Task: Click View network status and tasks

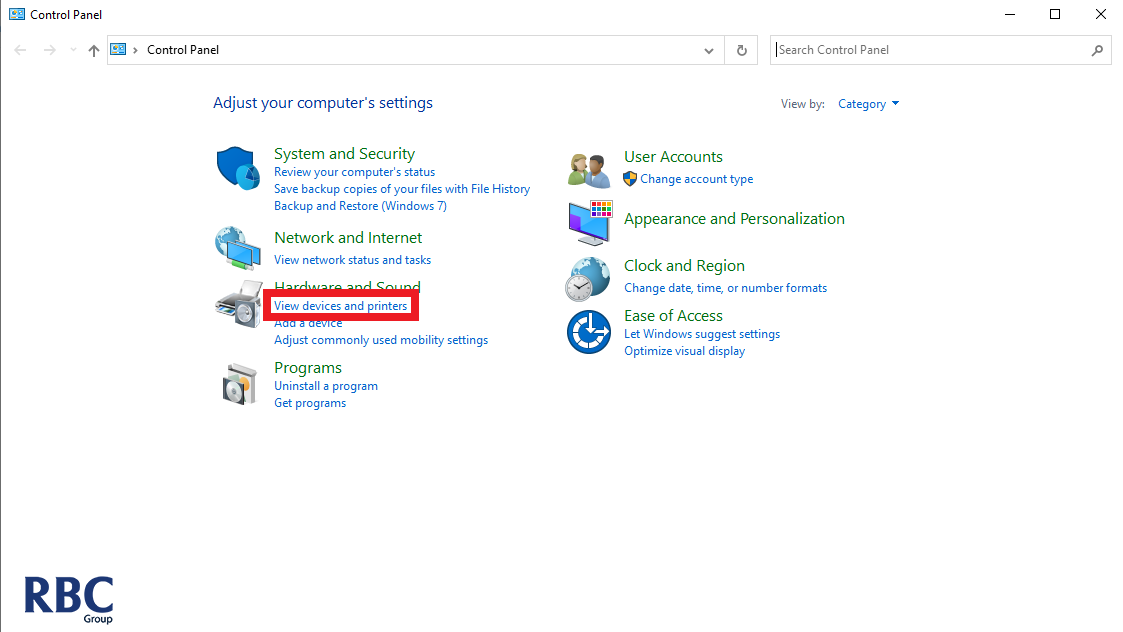Action: pyautogui.click(x=352, y=260)
